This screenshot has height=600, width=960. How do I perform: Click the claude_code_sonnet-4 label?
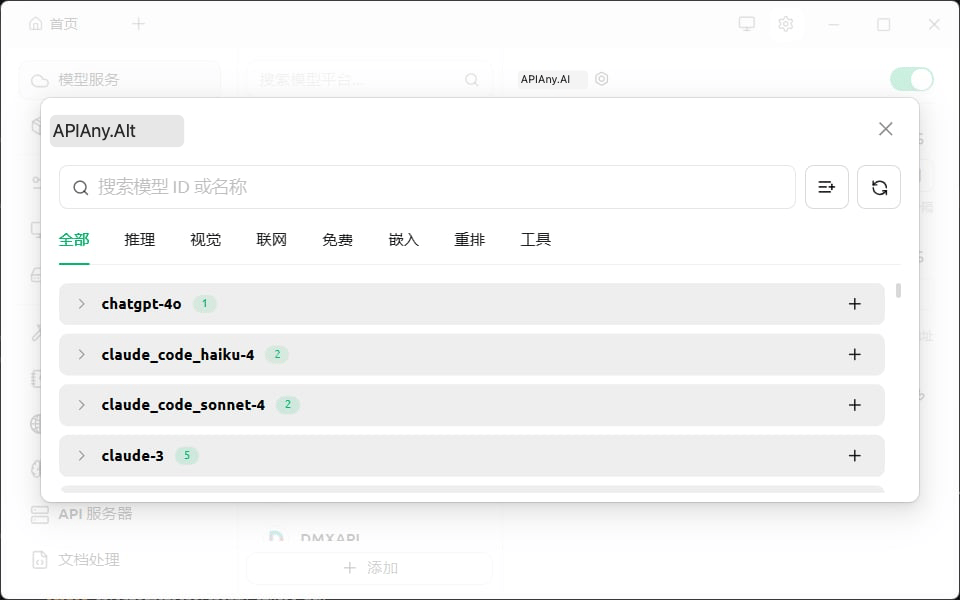pyautogui.click(x=183, y=405)
